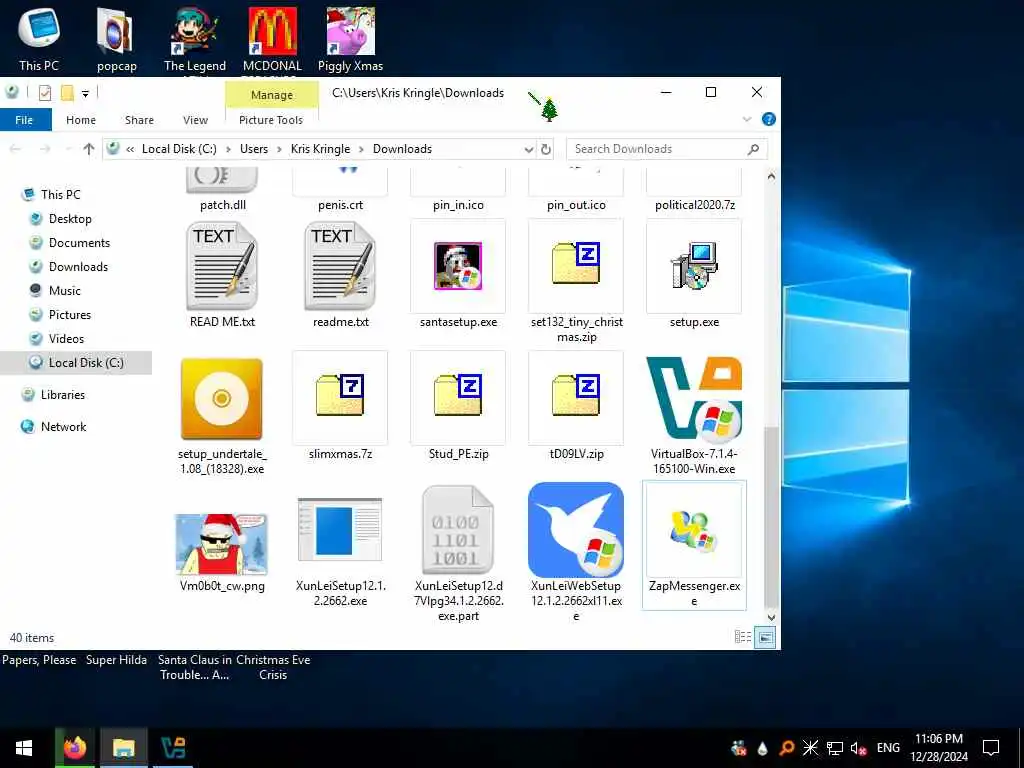Click the vertical scrollbar thumb

pos(771,516)
